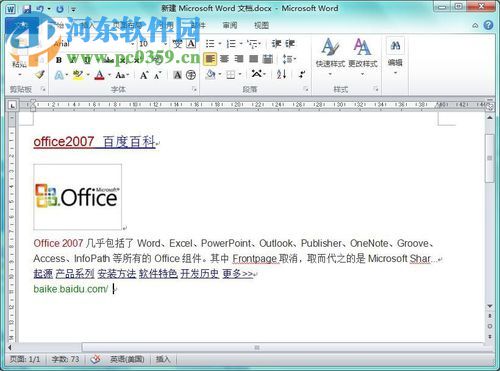The height and width of the screenshot is (371, 500).
Task: Undo the last action
Action: [40, 9]
